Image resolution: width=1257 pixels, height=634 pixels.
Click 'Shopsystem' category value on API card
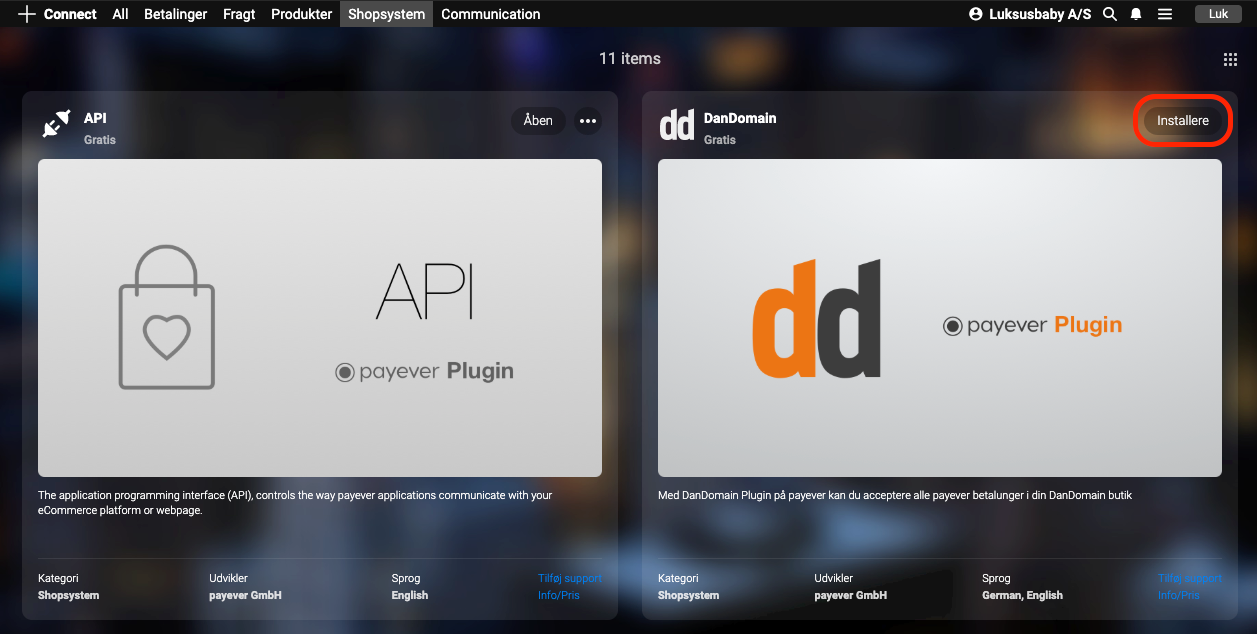(x=69, y=595)
